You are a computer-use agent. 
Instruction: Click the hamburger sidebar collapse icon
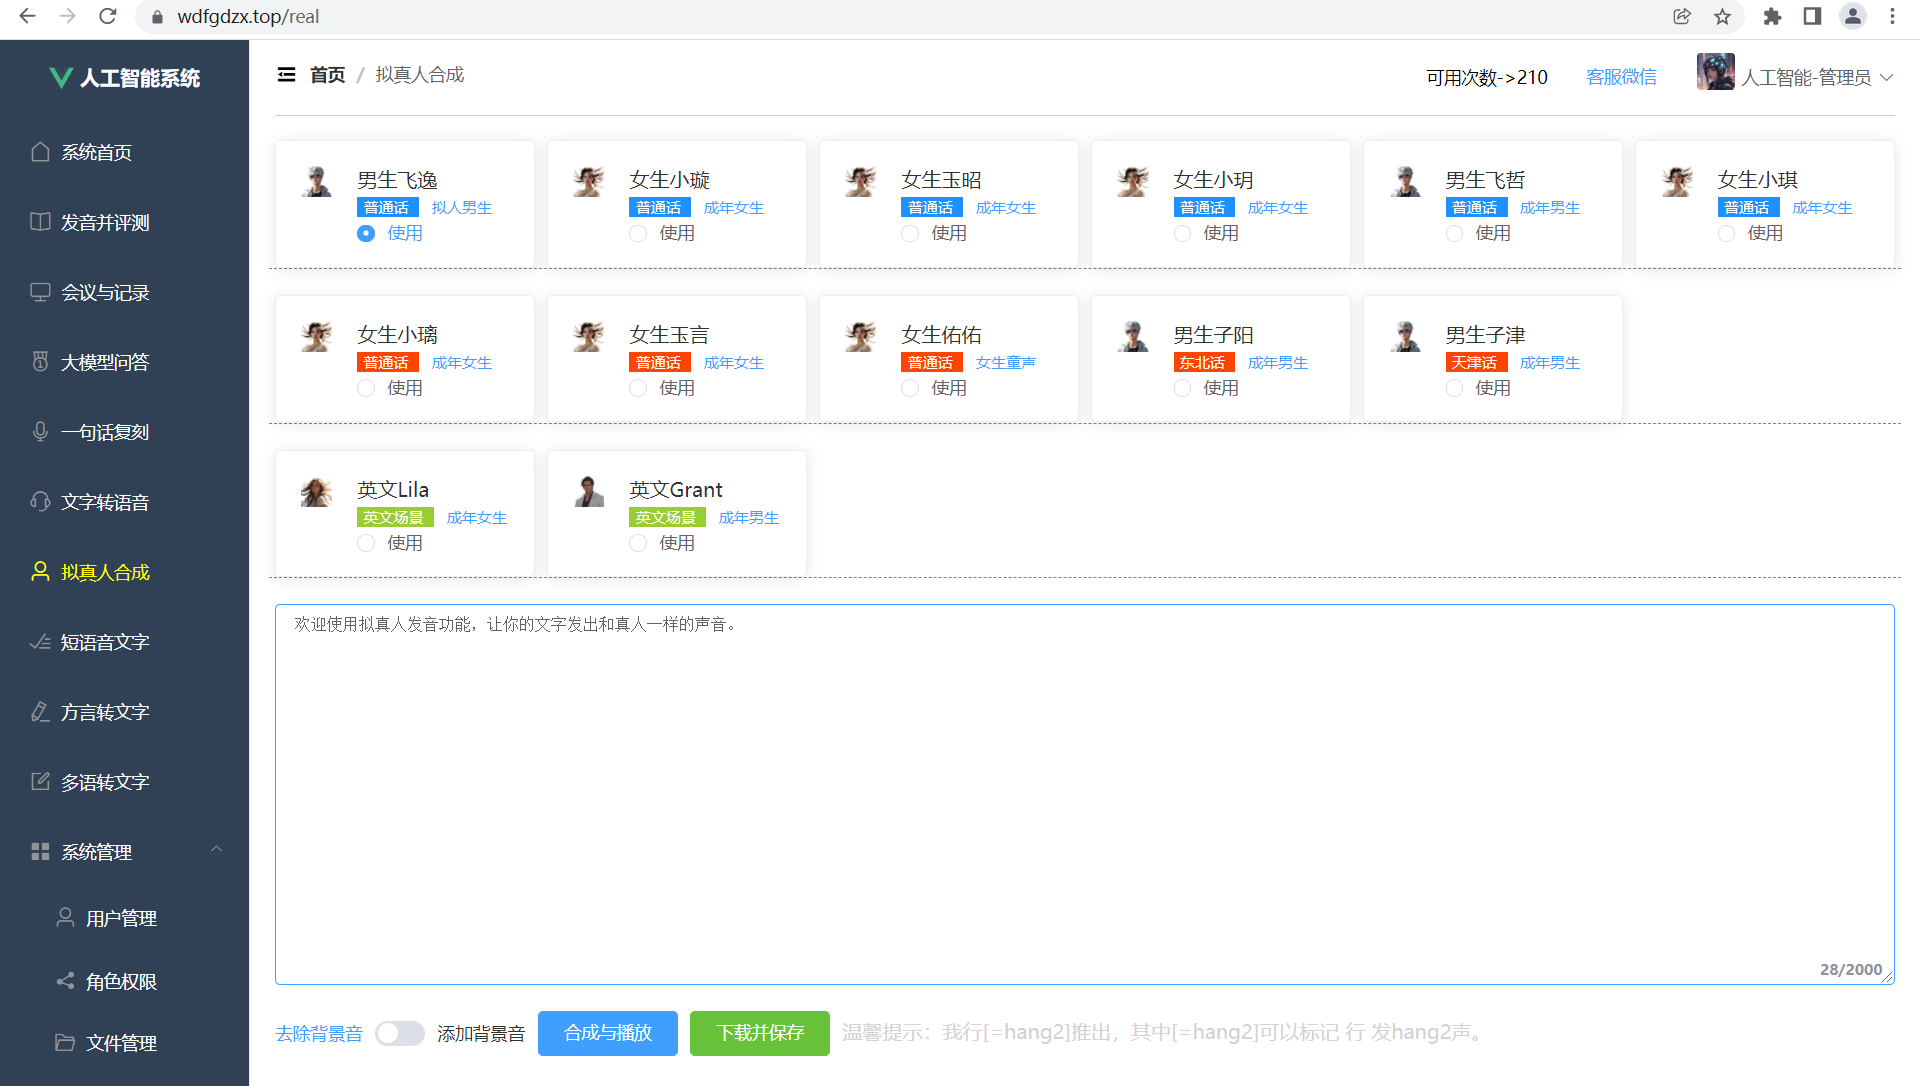click(x=286, y=75)
